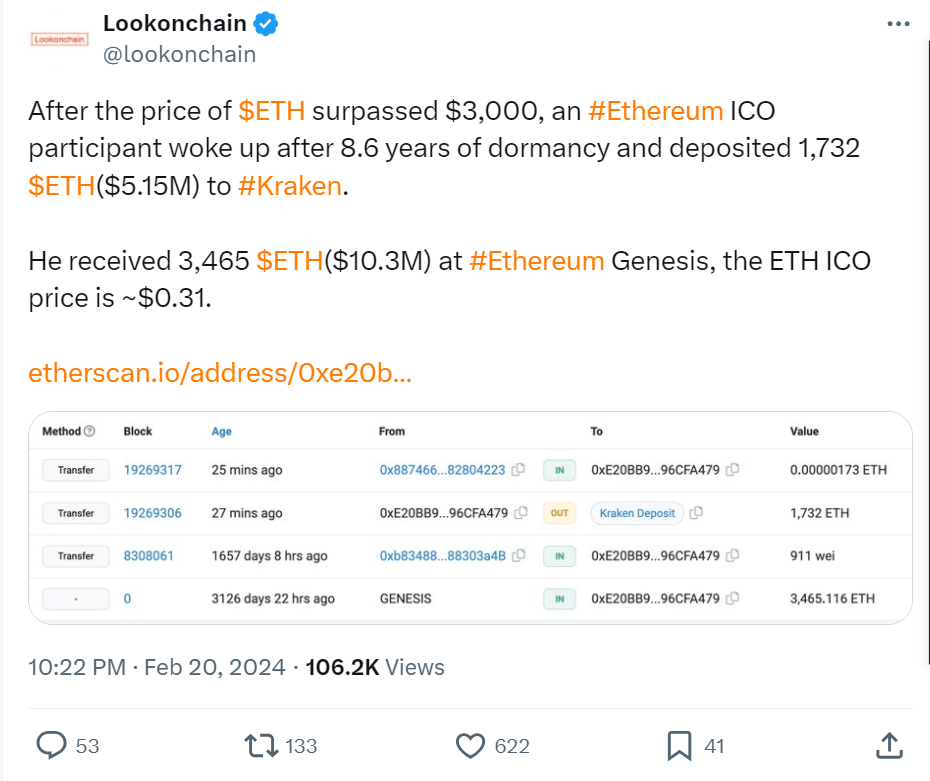Click the first $ETH cashtag
930x781 pixels.
[272, 110]
